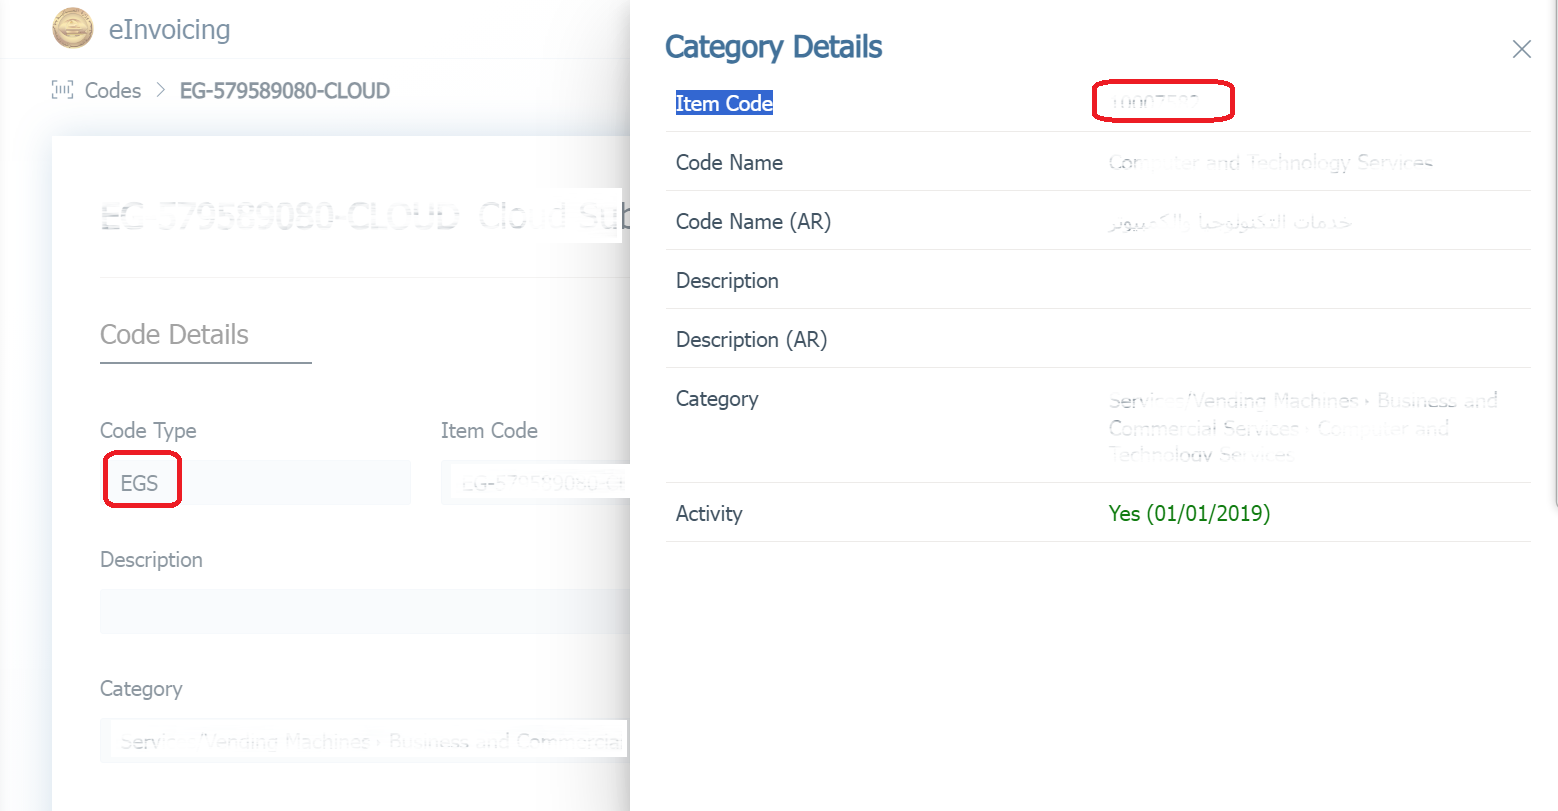Click the Category field on left form

click(x=365, y=741)
